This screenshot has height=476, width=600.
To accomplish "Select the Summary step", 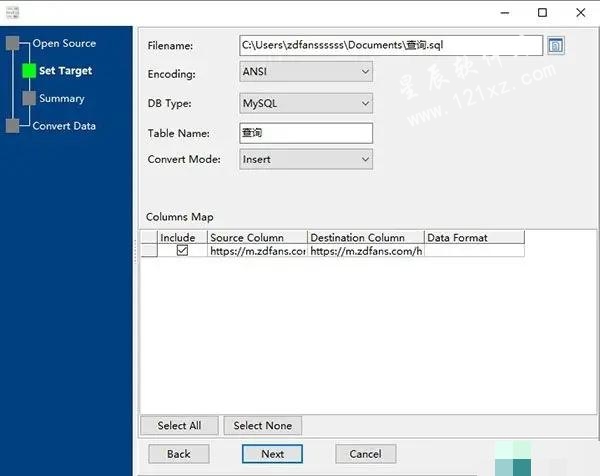I will coord(62,98).
